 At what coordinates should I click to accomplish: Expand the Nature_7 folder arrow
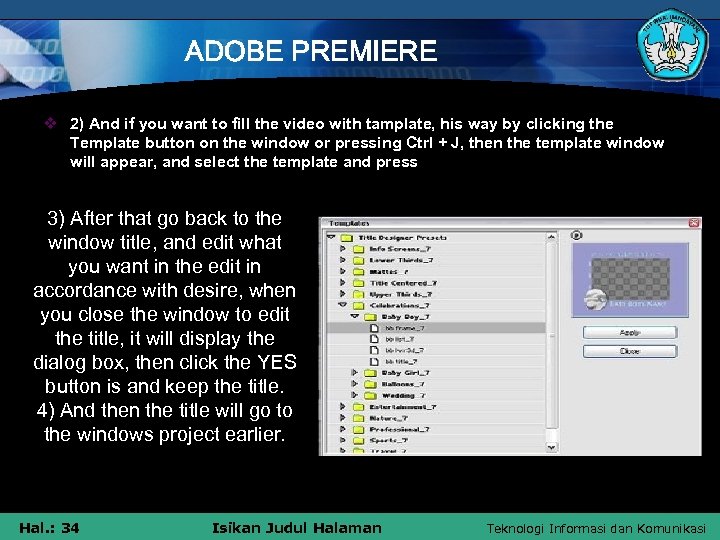(343, 418)
